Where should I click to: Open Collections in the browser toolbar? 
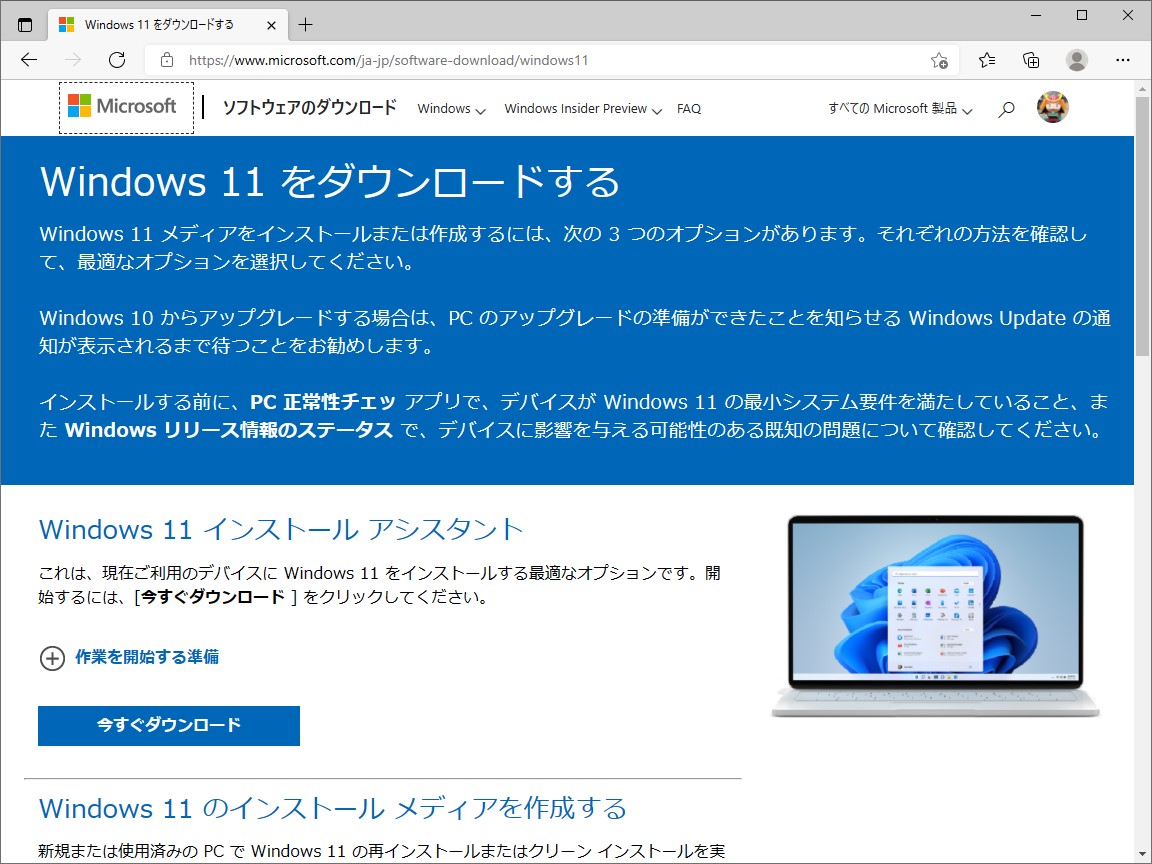click(x=1031, y=60)
